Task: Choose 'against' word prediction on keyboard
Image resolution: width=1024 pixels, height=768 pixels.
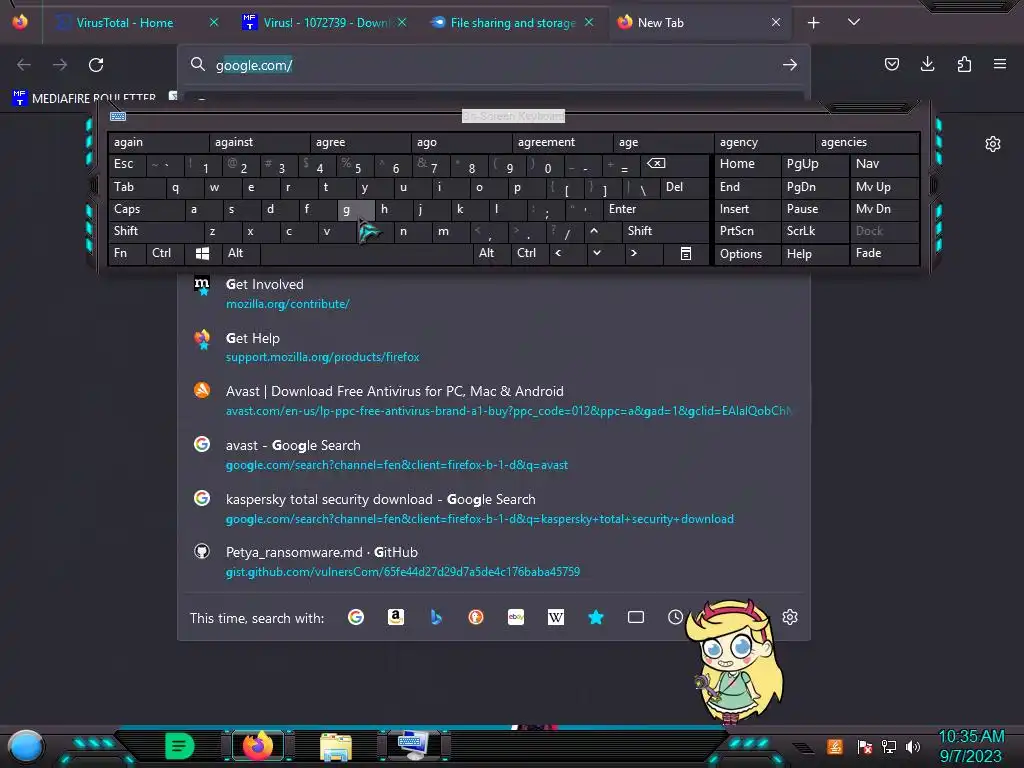Action: pos(259,142)
